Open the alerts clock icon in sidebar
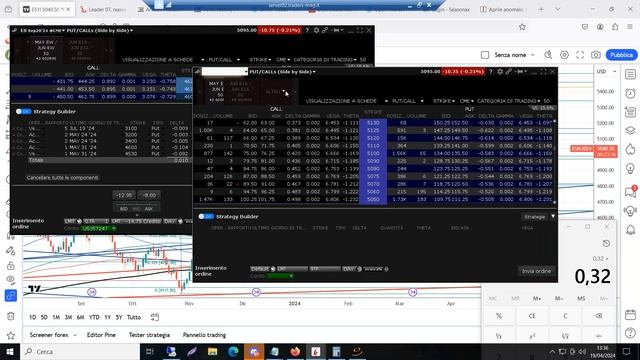Viewport: 640px width, 360px height. click(x=630, y=93)
